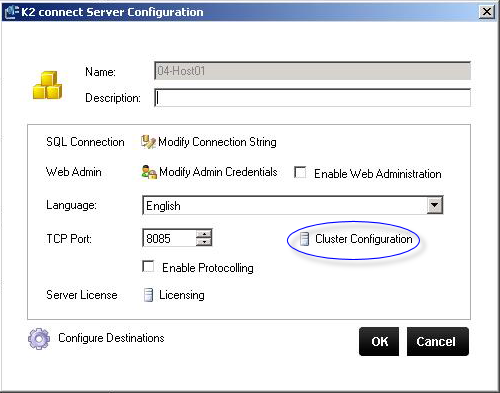Increase TCP Port with up arrow

pos(203,233)
